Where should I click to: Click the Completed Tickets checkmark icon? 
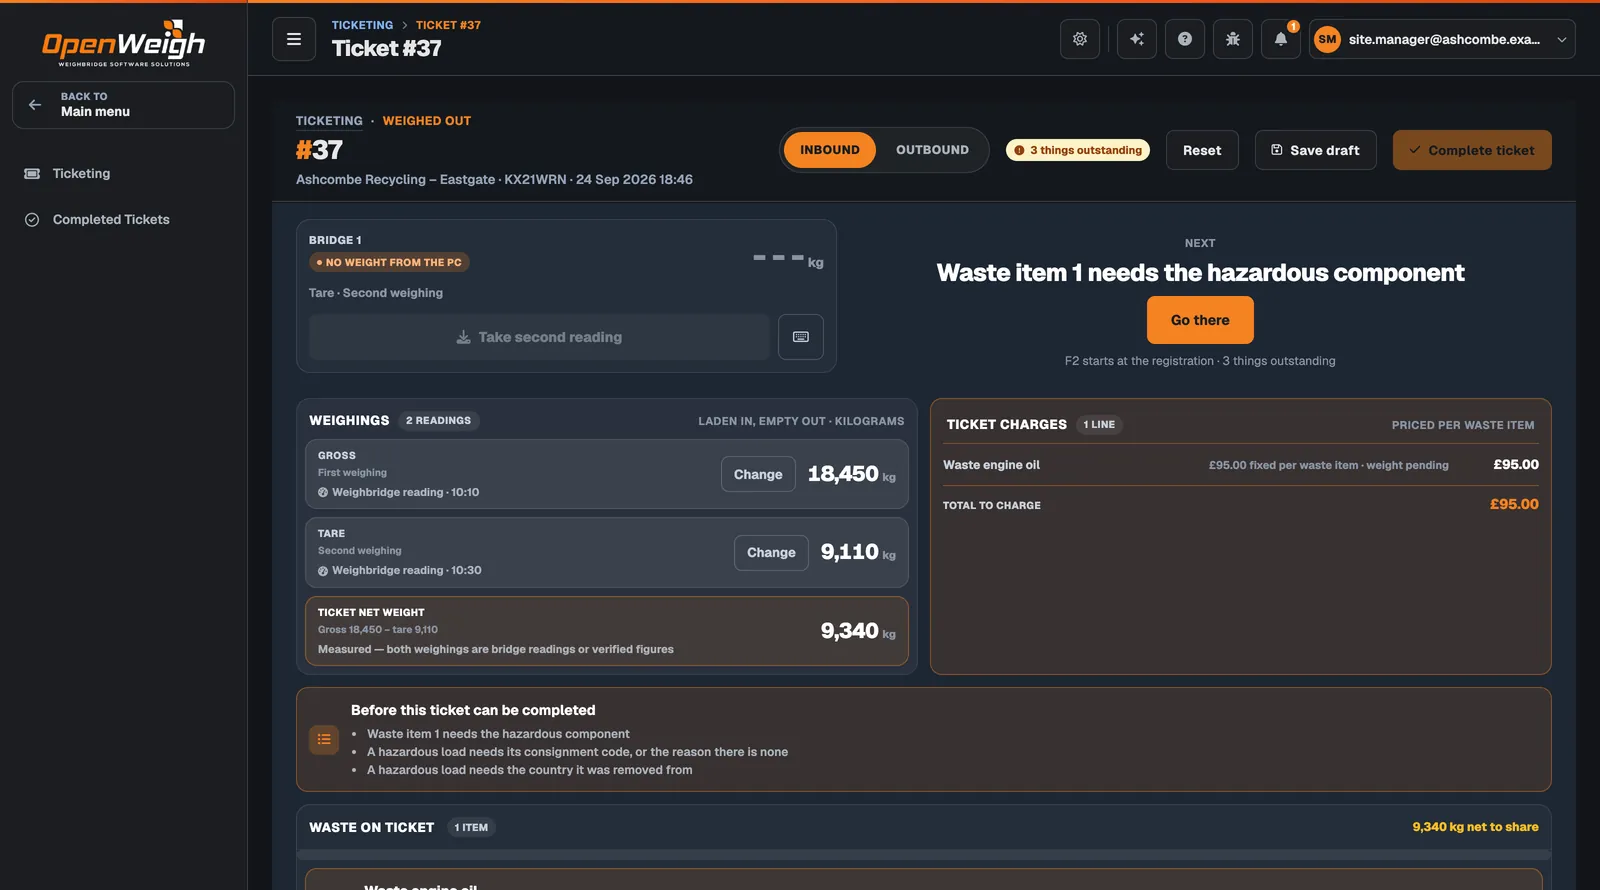point(32,220)
